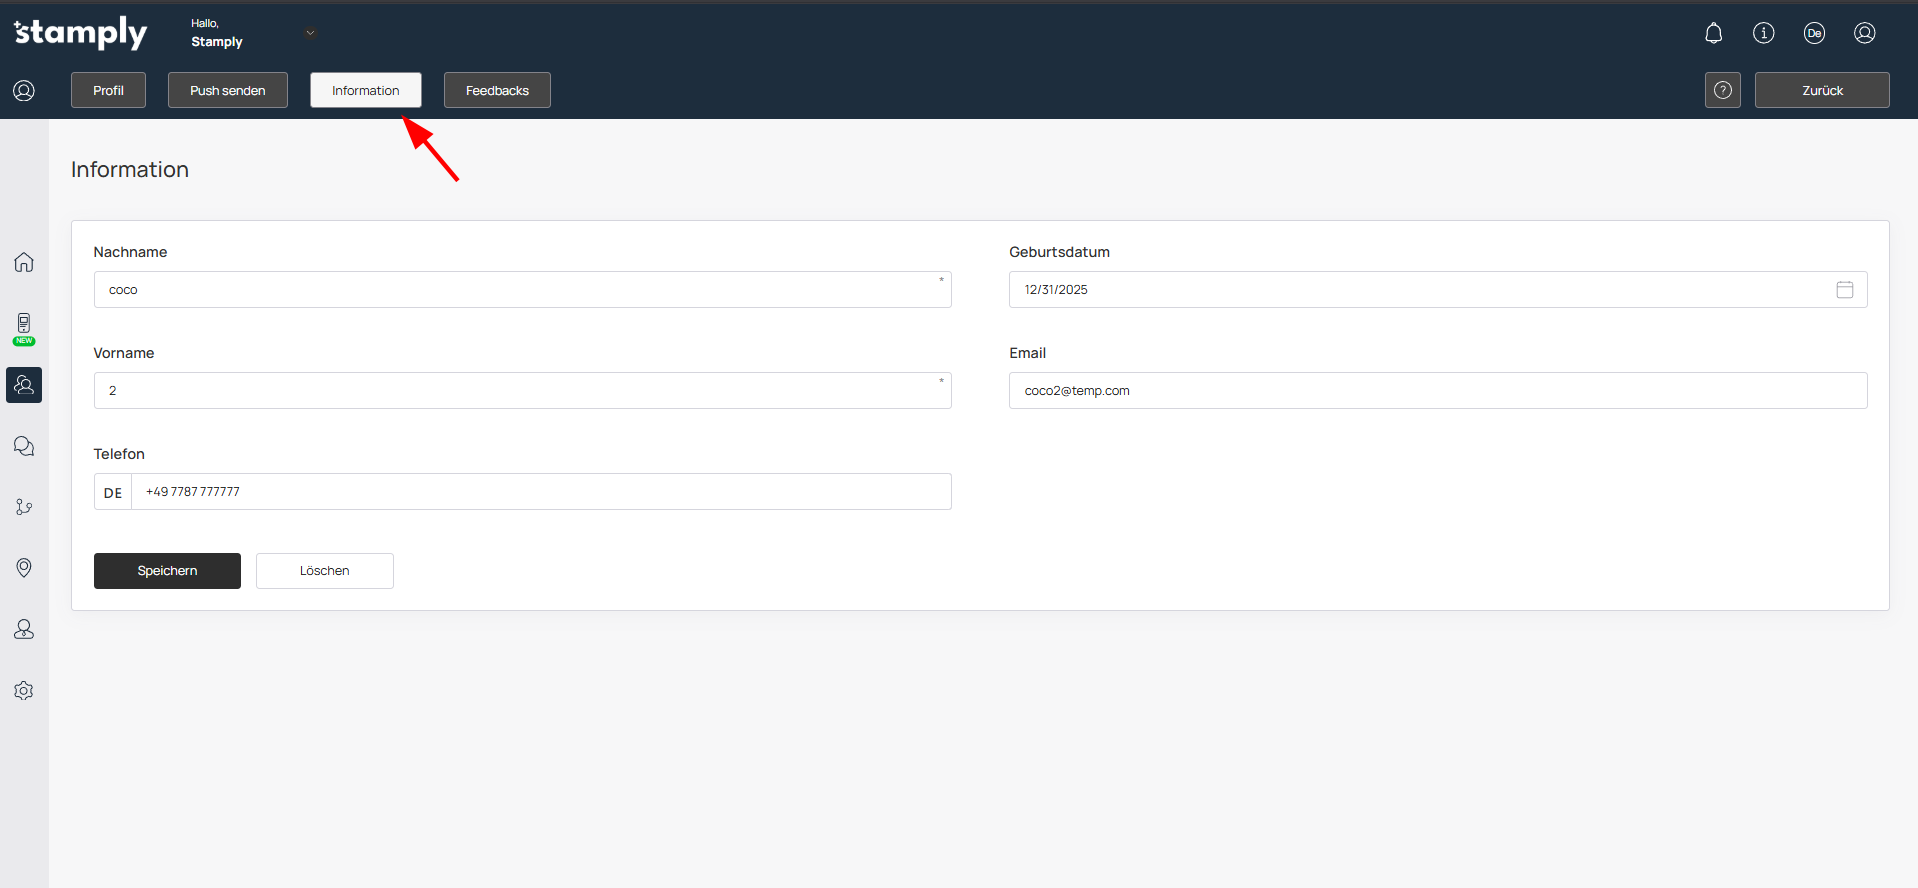Open the notifications bell

click(1713, 33)
